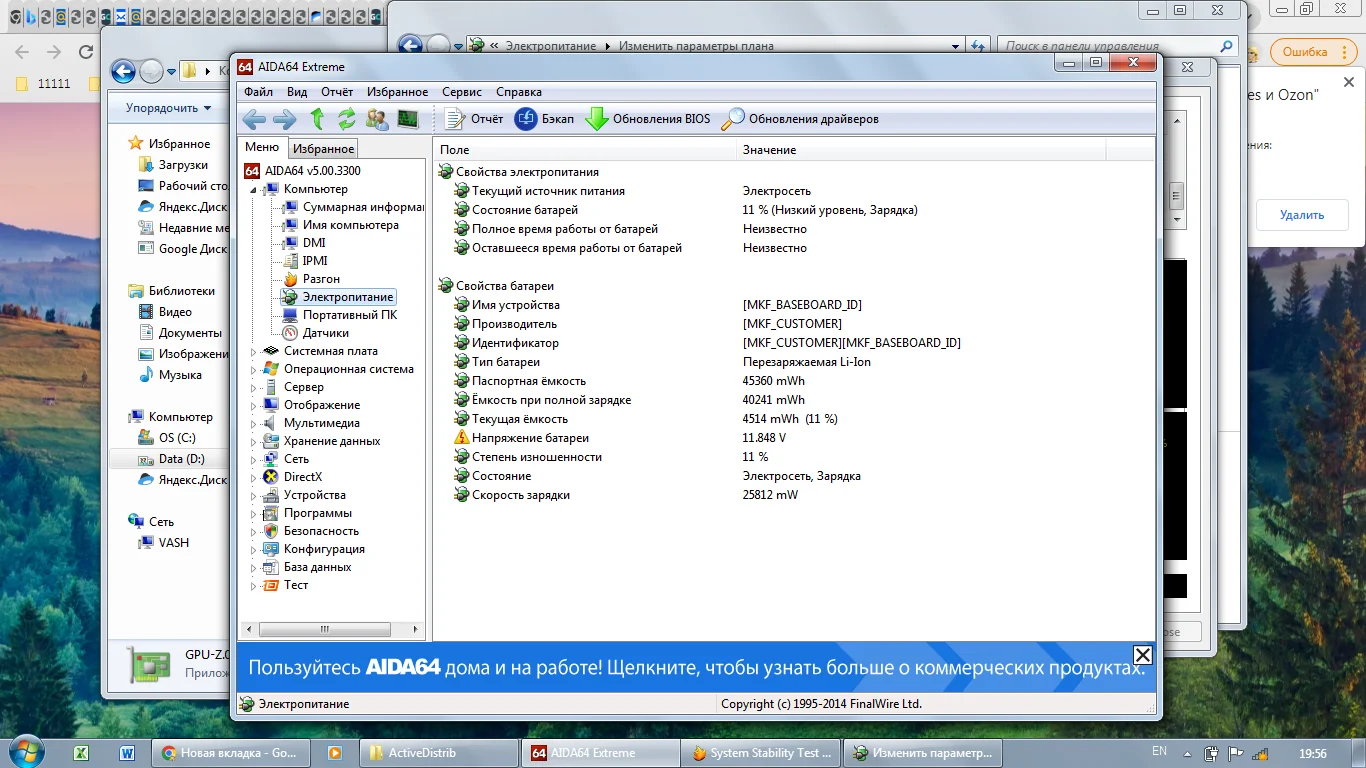Switch to the Меню tab
This screenshot has height=768, width=1366.
[x=262, y=148]
